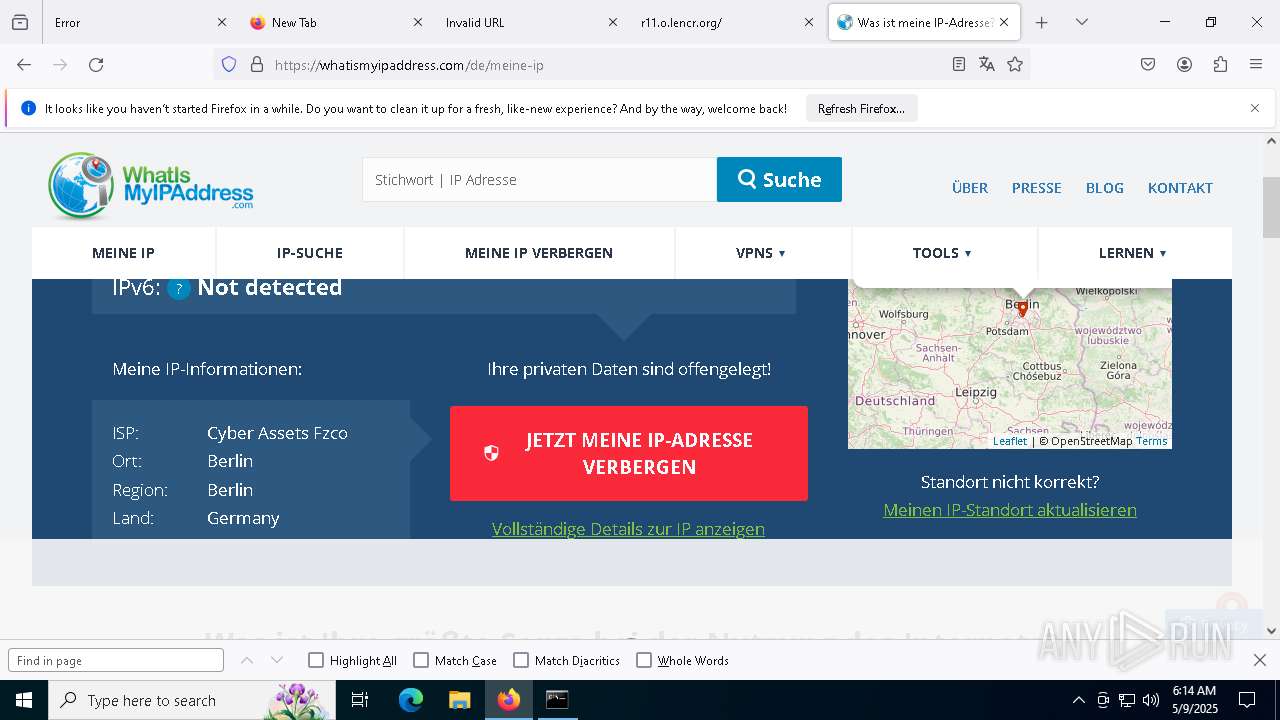
Task: List all tabs dropdown chevron
Action: (1081, 22)
